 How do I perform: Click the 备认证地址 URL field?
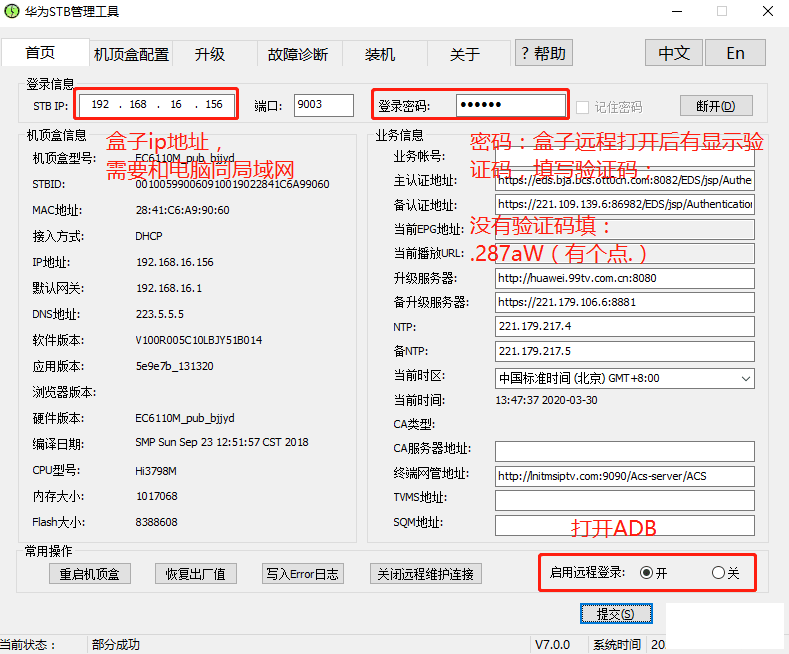tap(624, 204)
